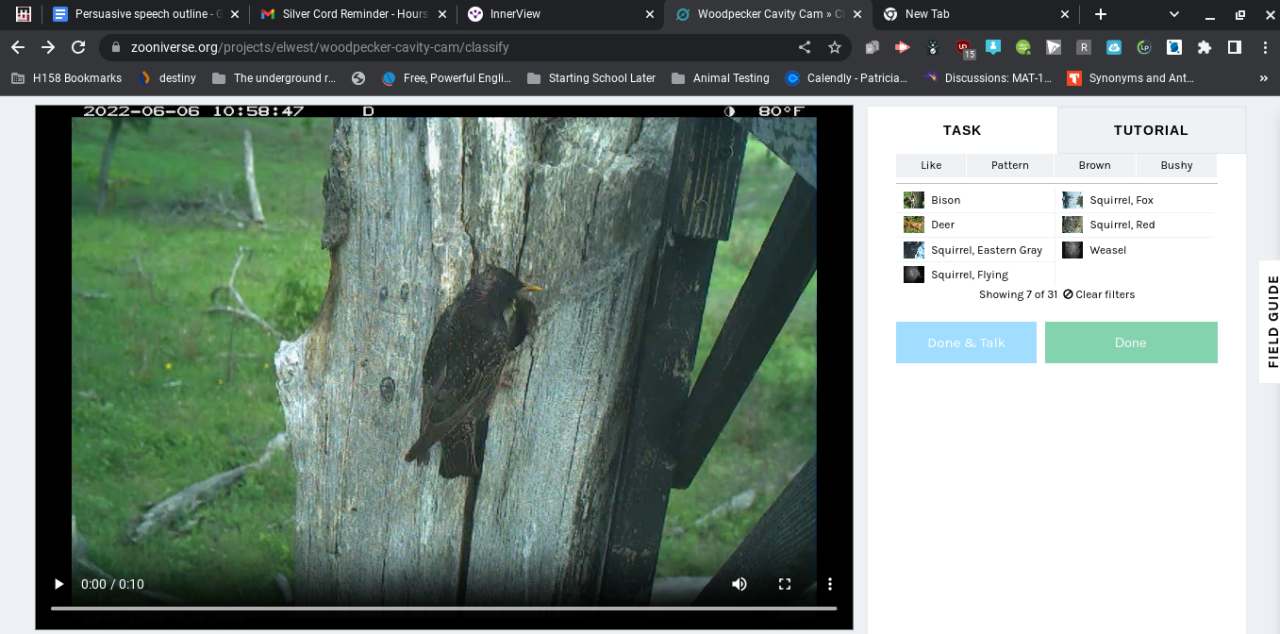Open the Like filter
The image size is (1280, 634).
(x=931, y=165)
